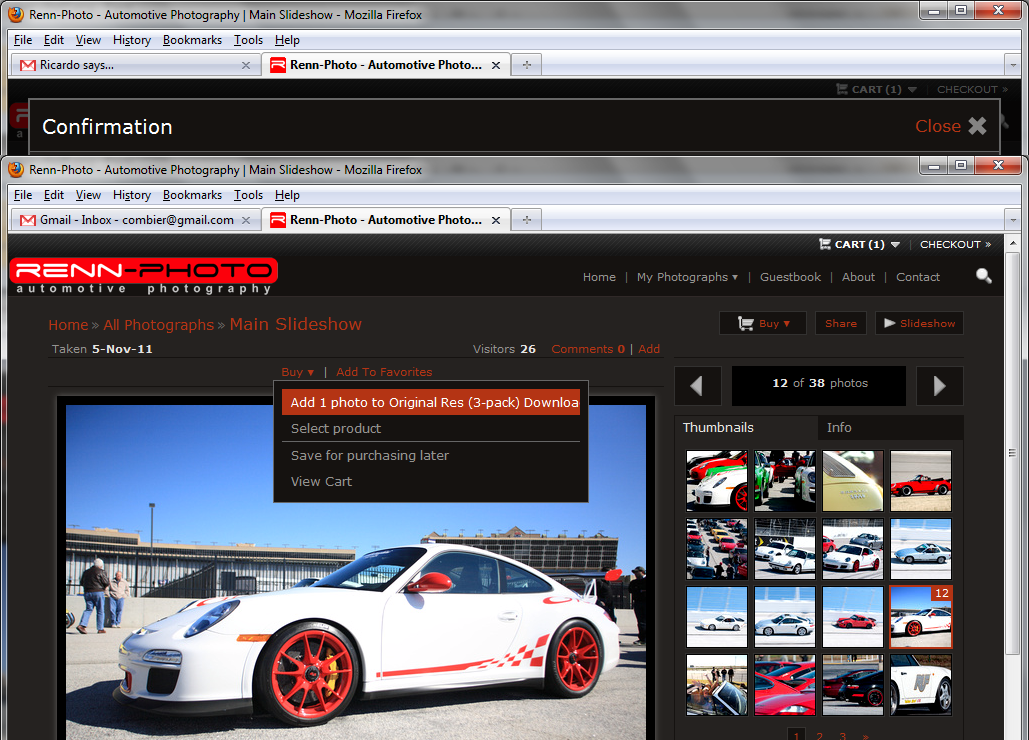Image resolution: width=1029 pixels, height=740 pixels.
Task: Click the shopping cart icon
Action: click(x=825, y=244)
